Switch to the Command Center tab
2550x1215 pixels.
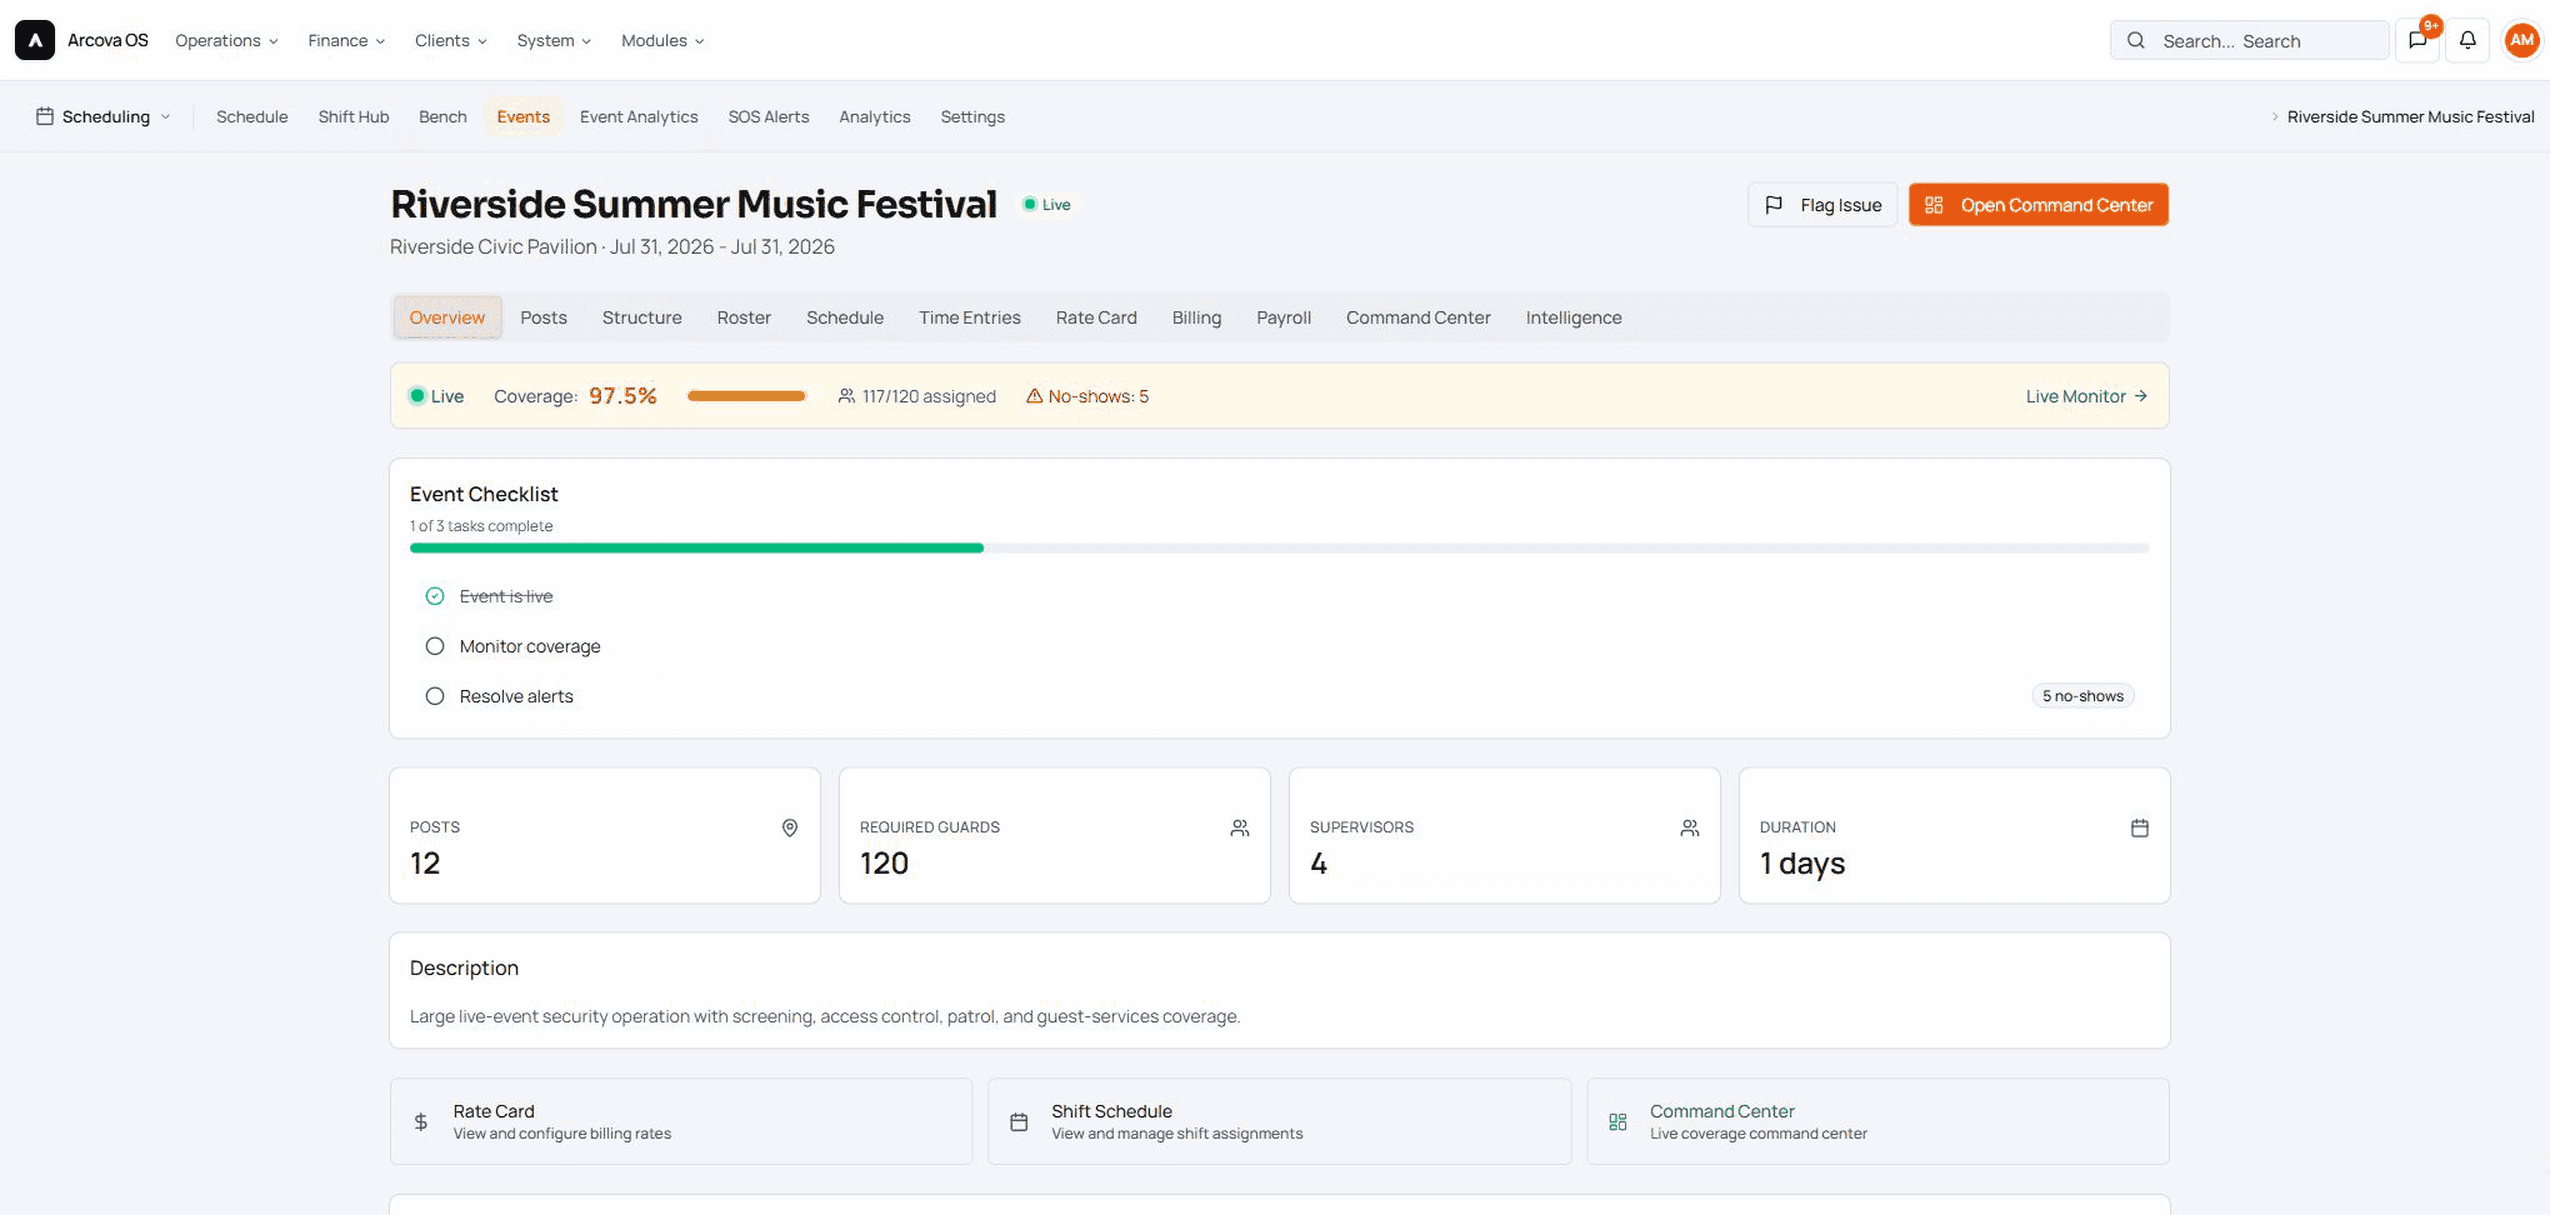1417,317
